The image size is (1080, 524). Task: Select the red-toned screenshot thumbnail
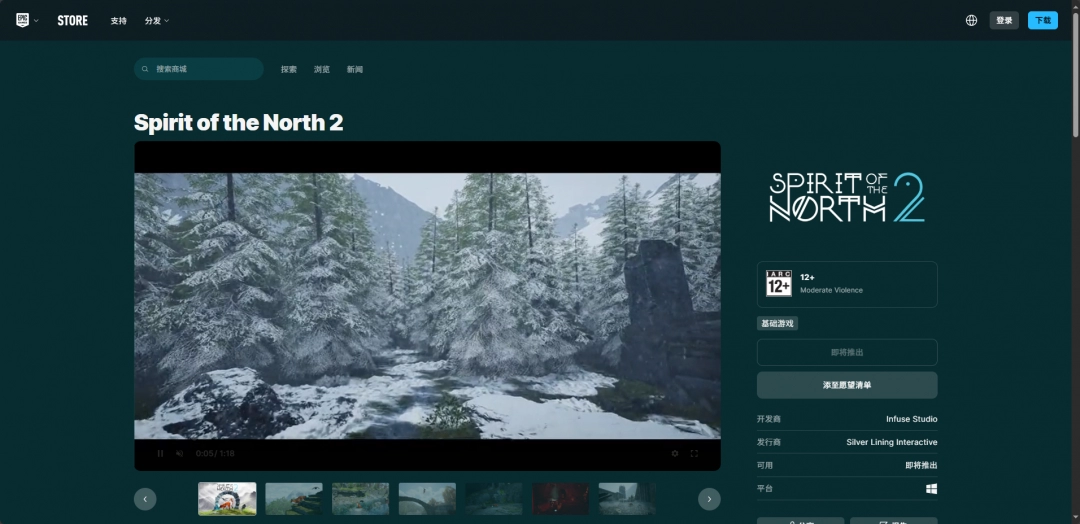point(561,499)
